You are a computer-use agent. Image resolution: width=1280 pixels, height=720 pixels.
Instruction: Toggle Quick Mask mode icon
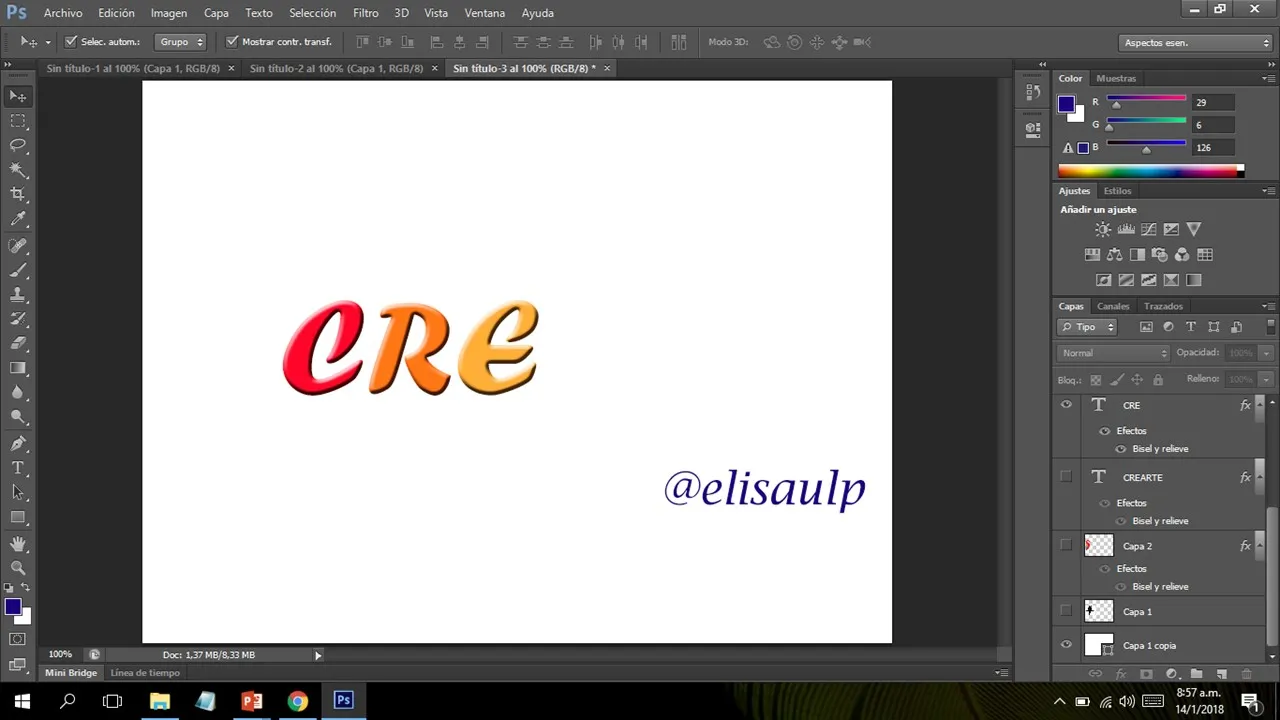18,639
